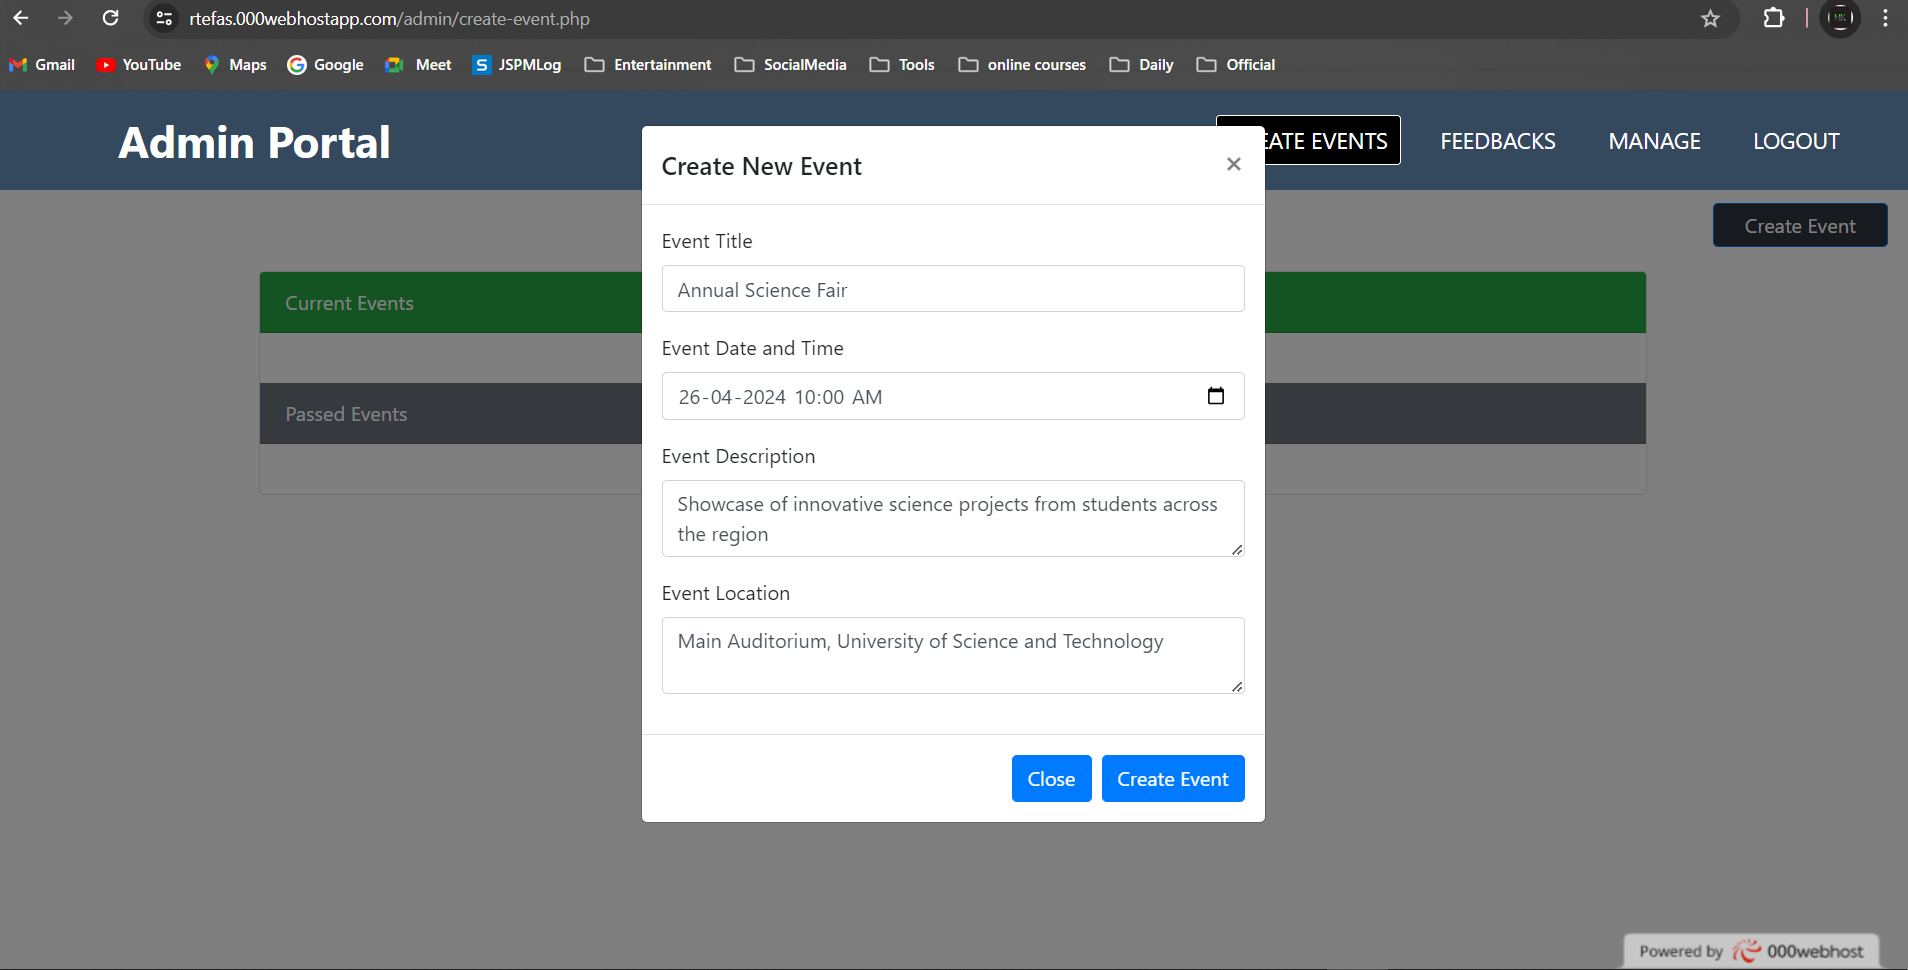
Task: Click the address bar URL
Action: [389, 19]
